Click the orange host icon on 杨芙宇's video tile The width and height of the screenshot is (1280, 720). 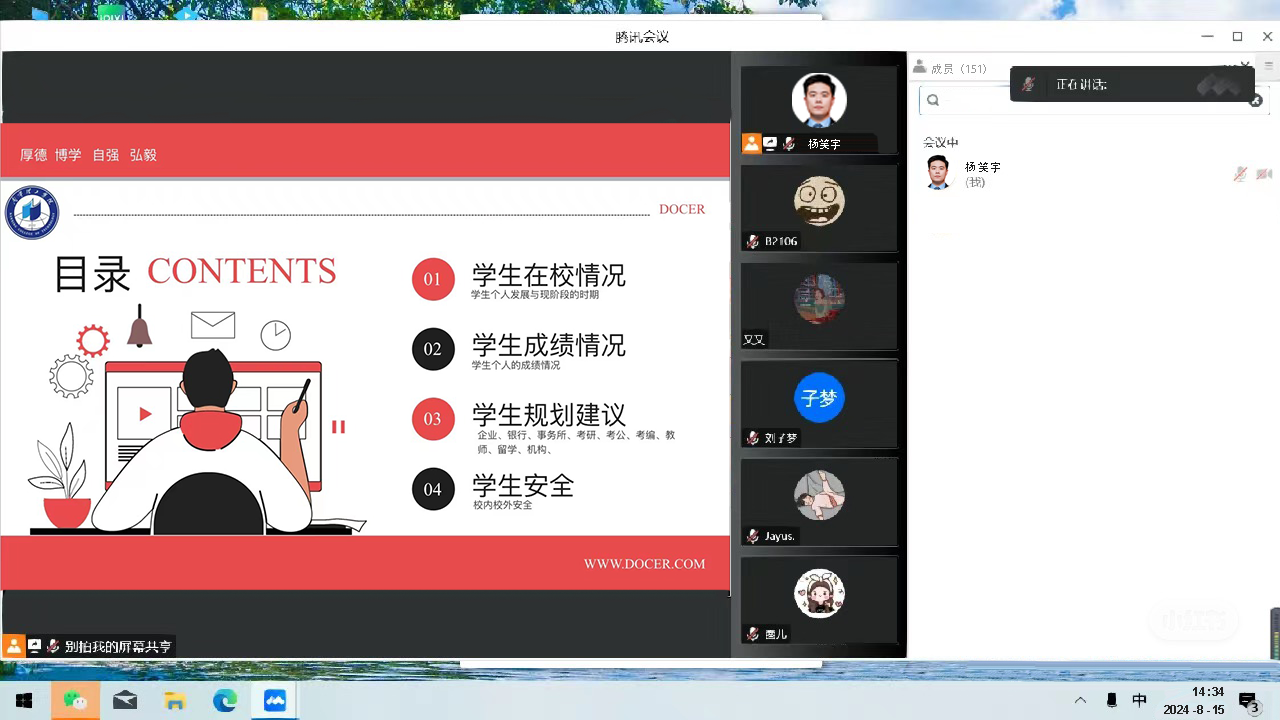pyautogui.click(x=751, y=143)
